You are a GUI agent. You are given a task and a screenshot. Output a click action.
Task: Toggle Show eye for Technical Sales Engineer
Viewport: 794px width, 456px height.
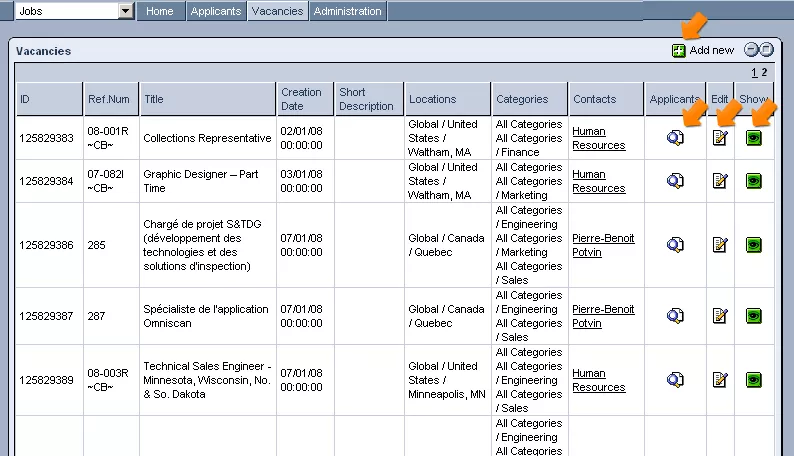point(754,380)
